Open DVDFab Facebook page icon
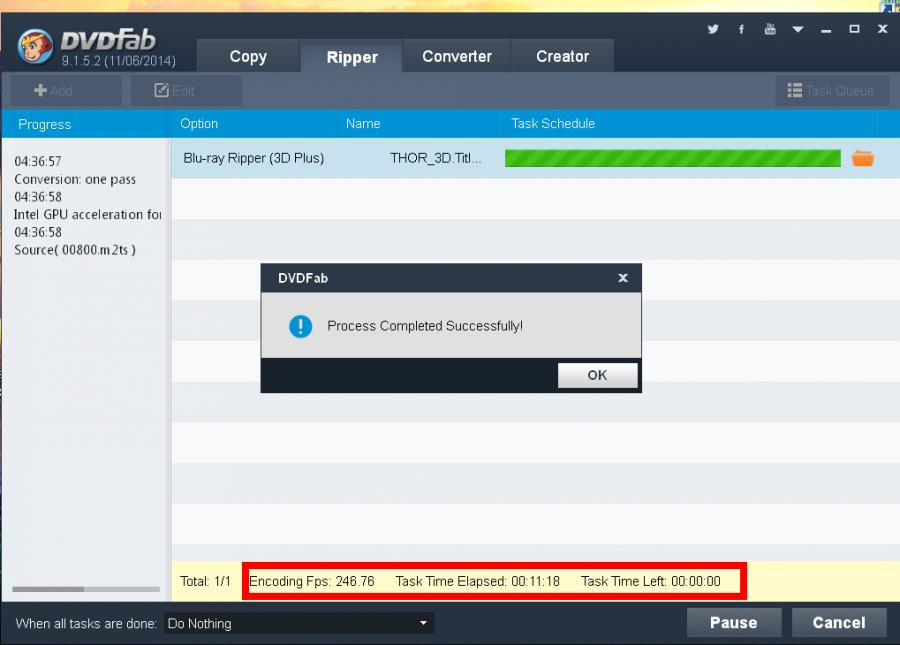This screenshot has height=645, width=900. click(742, 29)
